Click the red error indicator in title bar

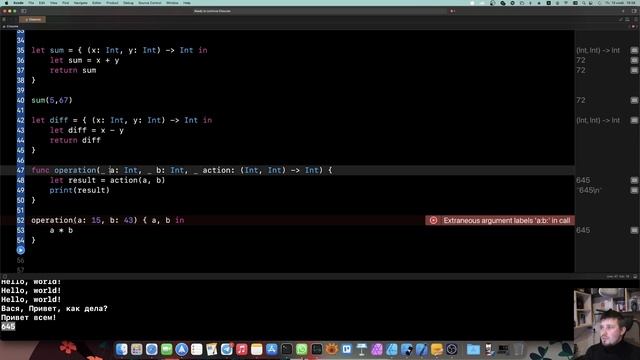452,11
